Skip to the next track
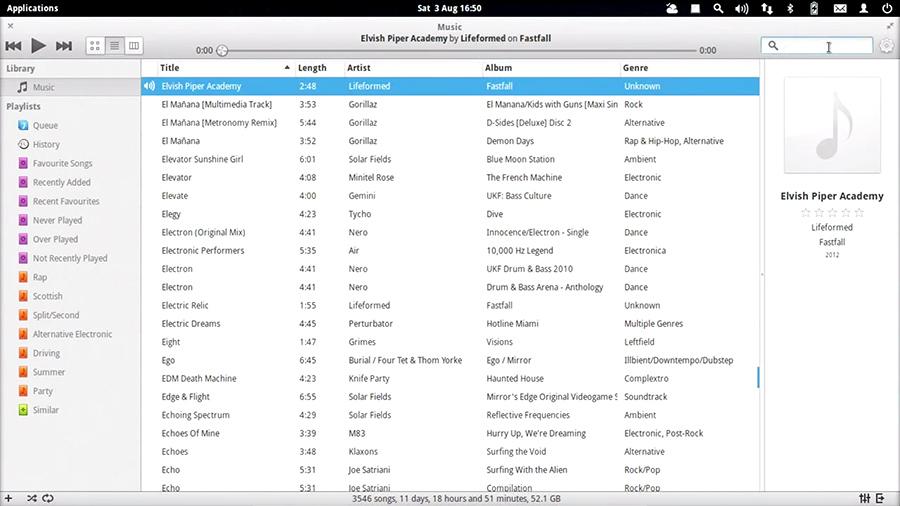Screen dimensions: 900x506 64,46
